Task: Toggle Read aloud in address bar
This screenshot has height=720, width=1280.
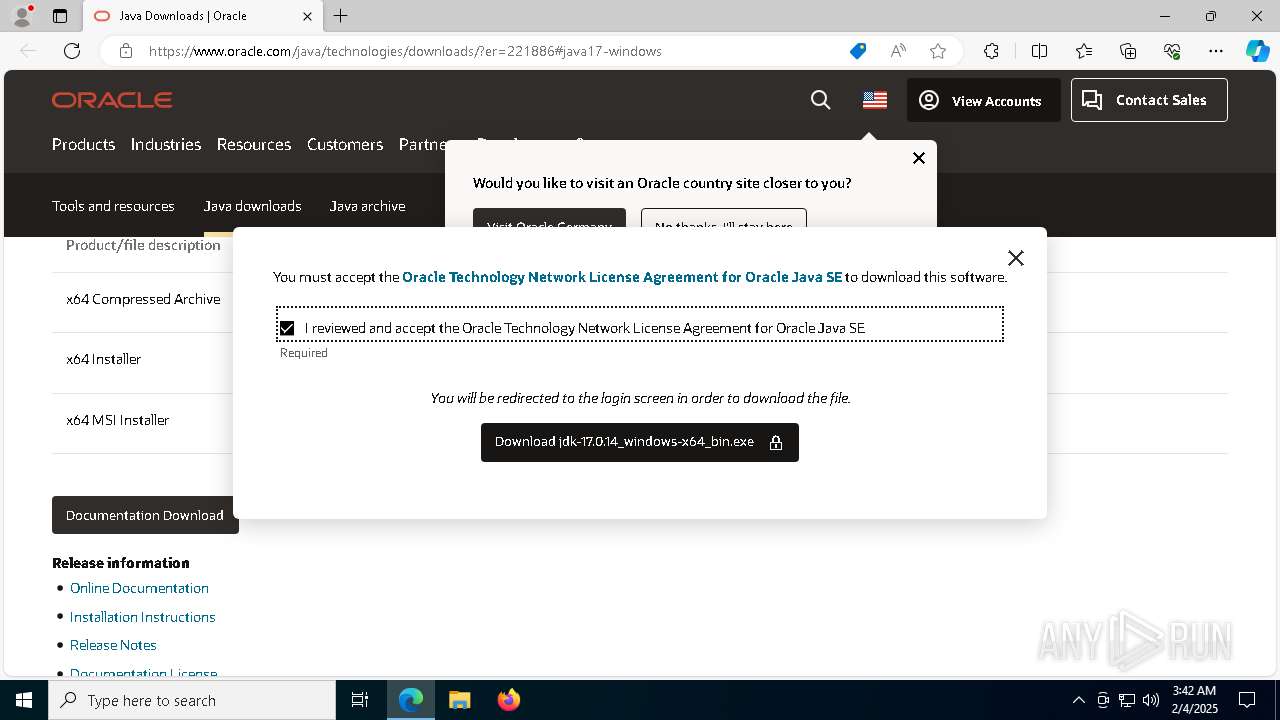Action: point(898,51)
